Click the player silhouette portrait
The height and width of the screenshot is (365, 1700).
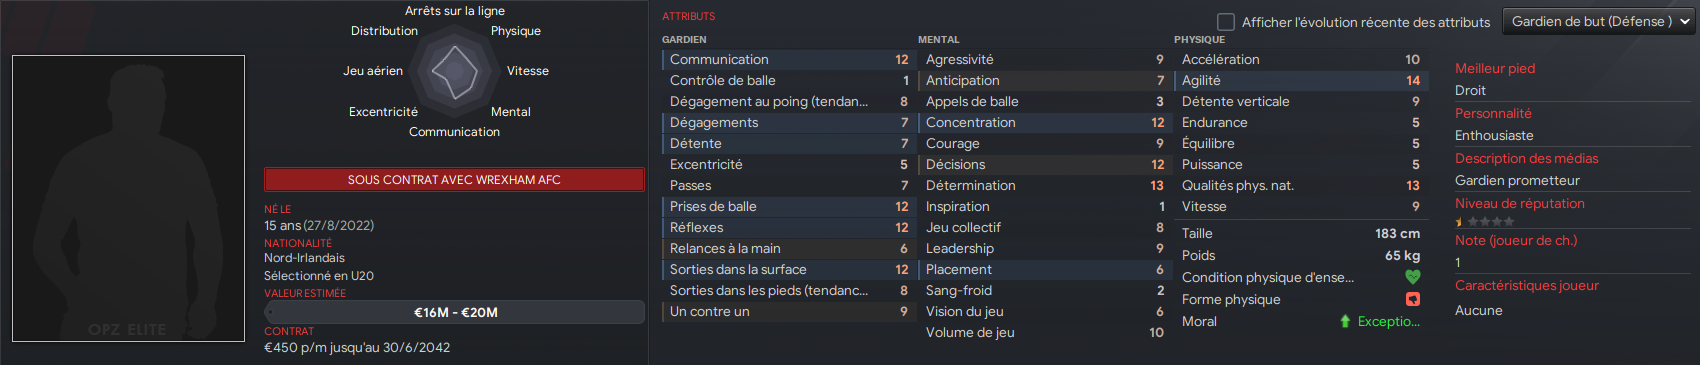click(128, 198)
